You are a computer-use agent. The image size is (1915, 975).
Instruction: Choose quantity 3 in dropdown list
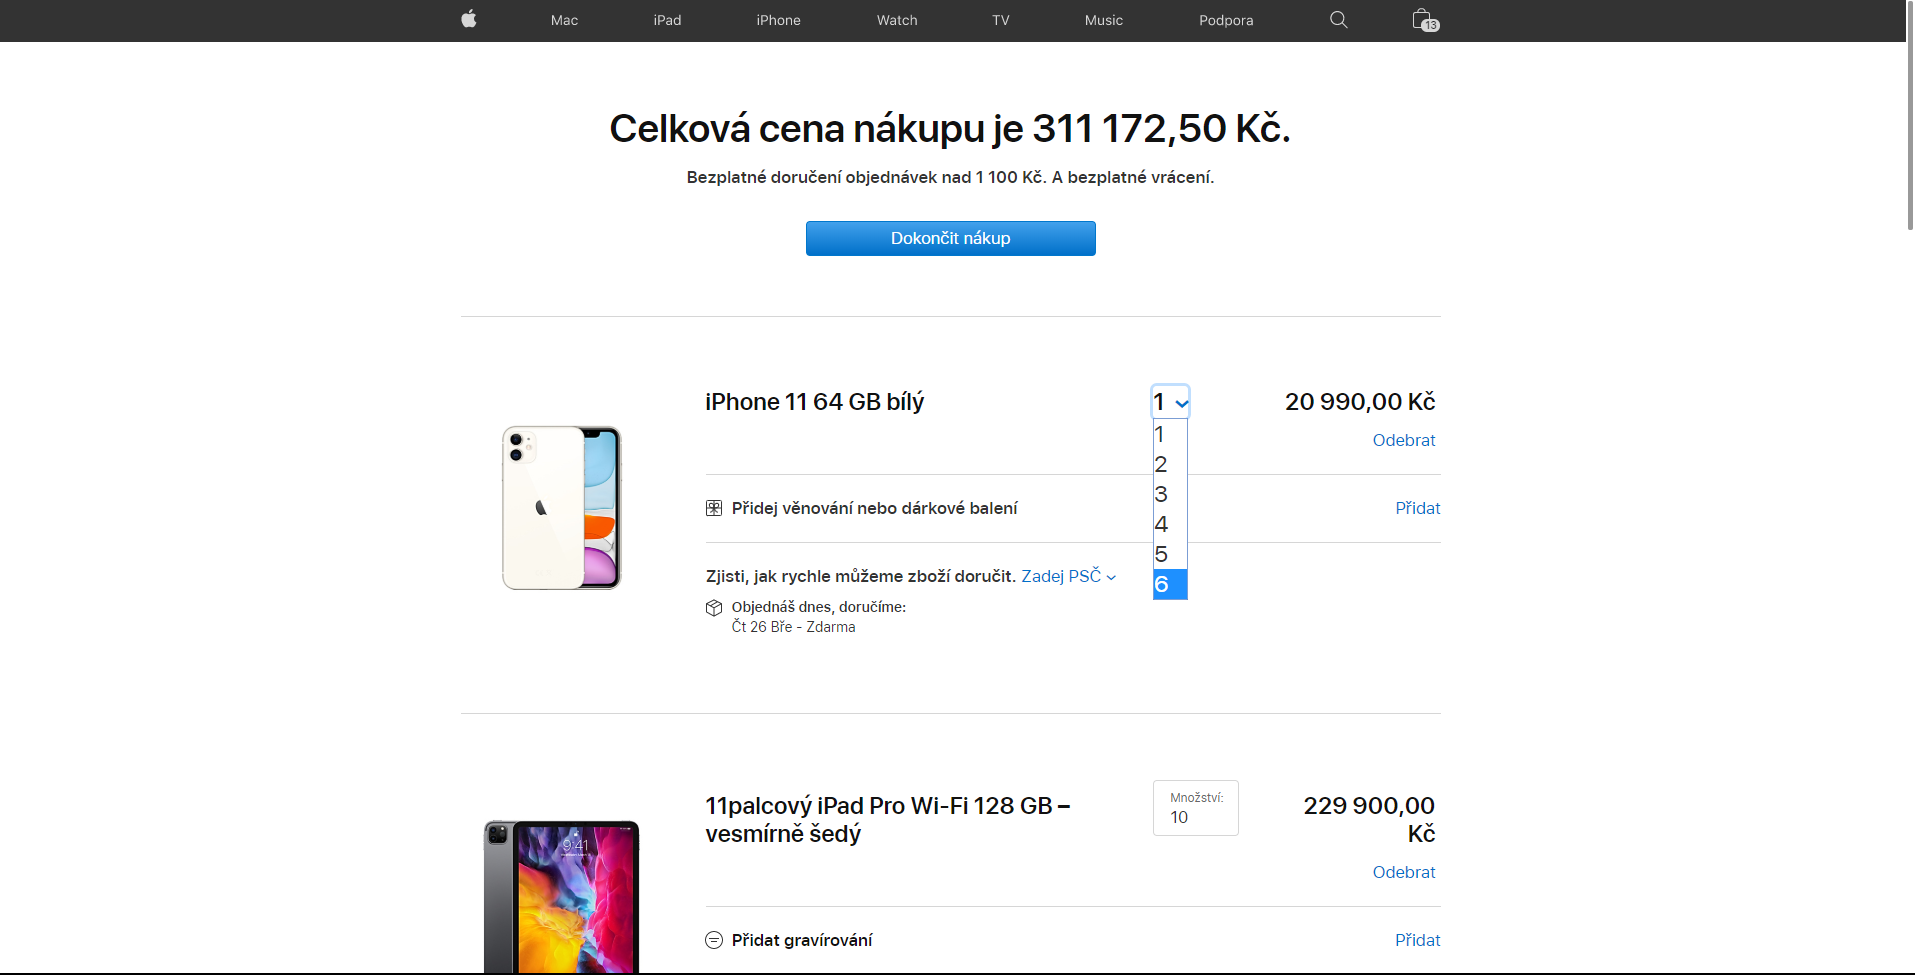[1169, 494]
